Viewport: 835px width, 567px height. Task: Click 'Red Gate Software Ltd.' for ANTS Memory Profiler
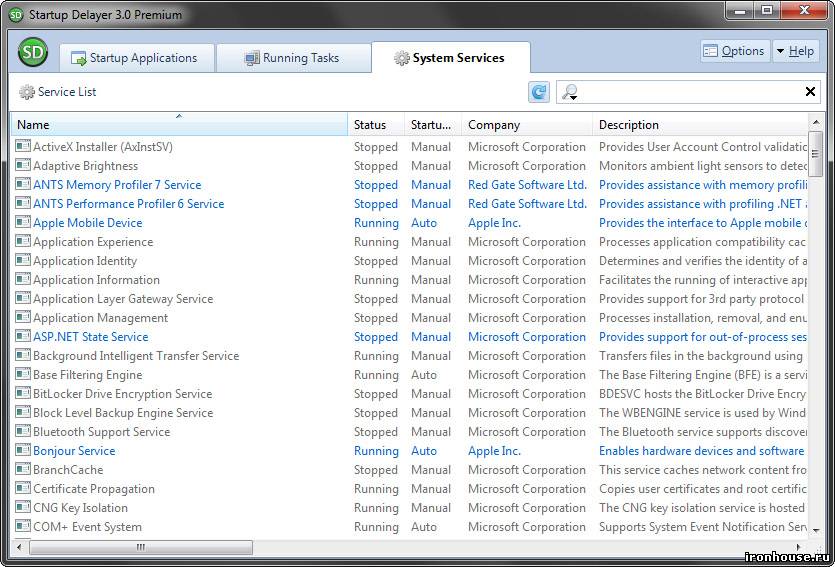527,185
